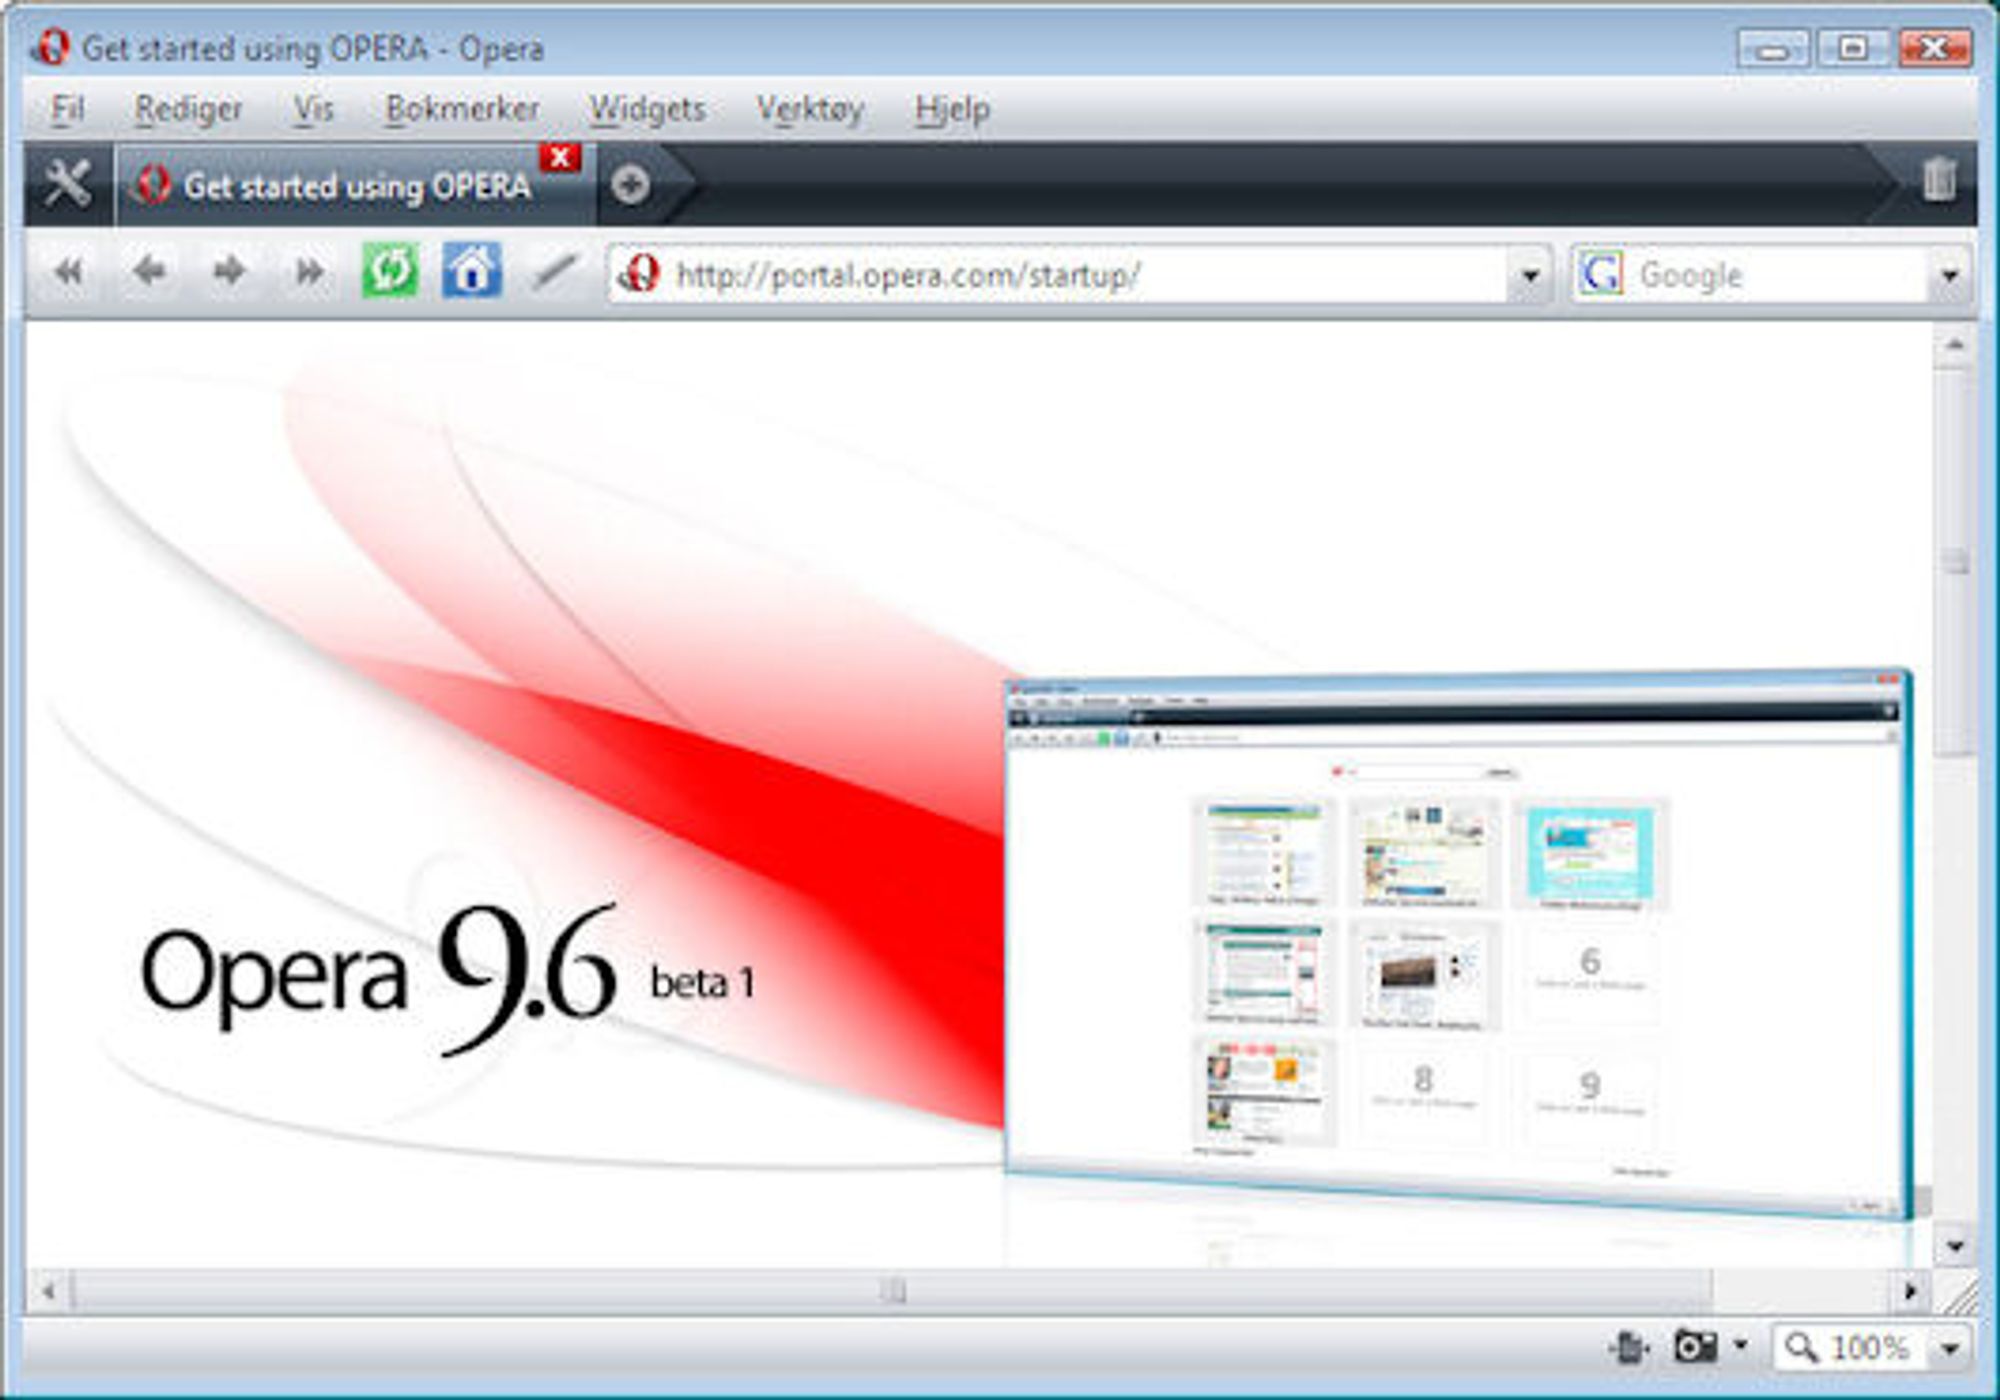Open the Bokmerker menu
This screenshot has height=1400, width=2000.
[462, 108]
